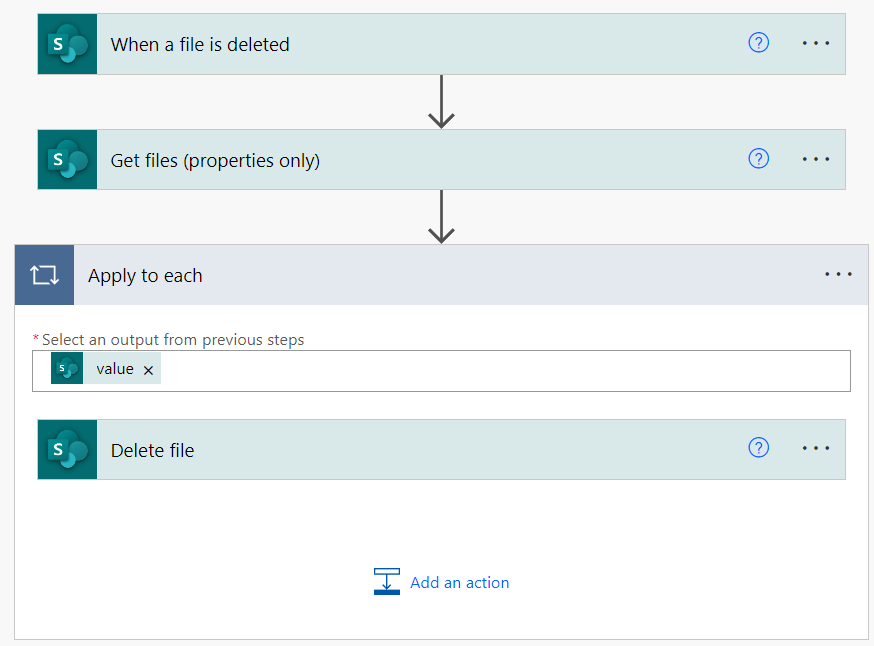Image resolution: width=874 pixels, height=646 pixels.
Task: Click inside 'Select an output from previous steps' field
Action: coord(502,371)
